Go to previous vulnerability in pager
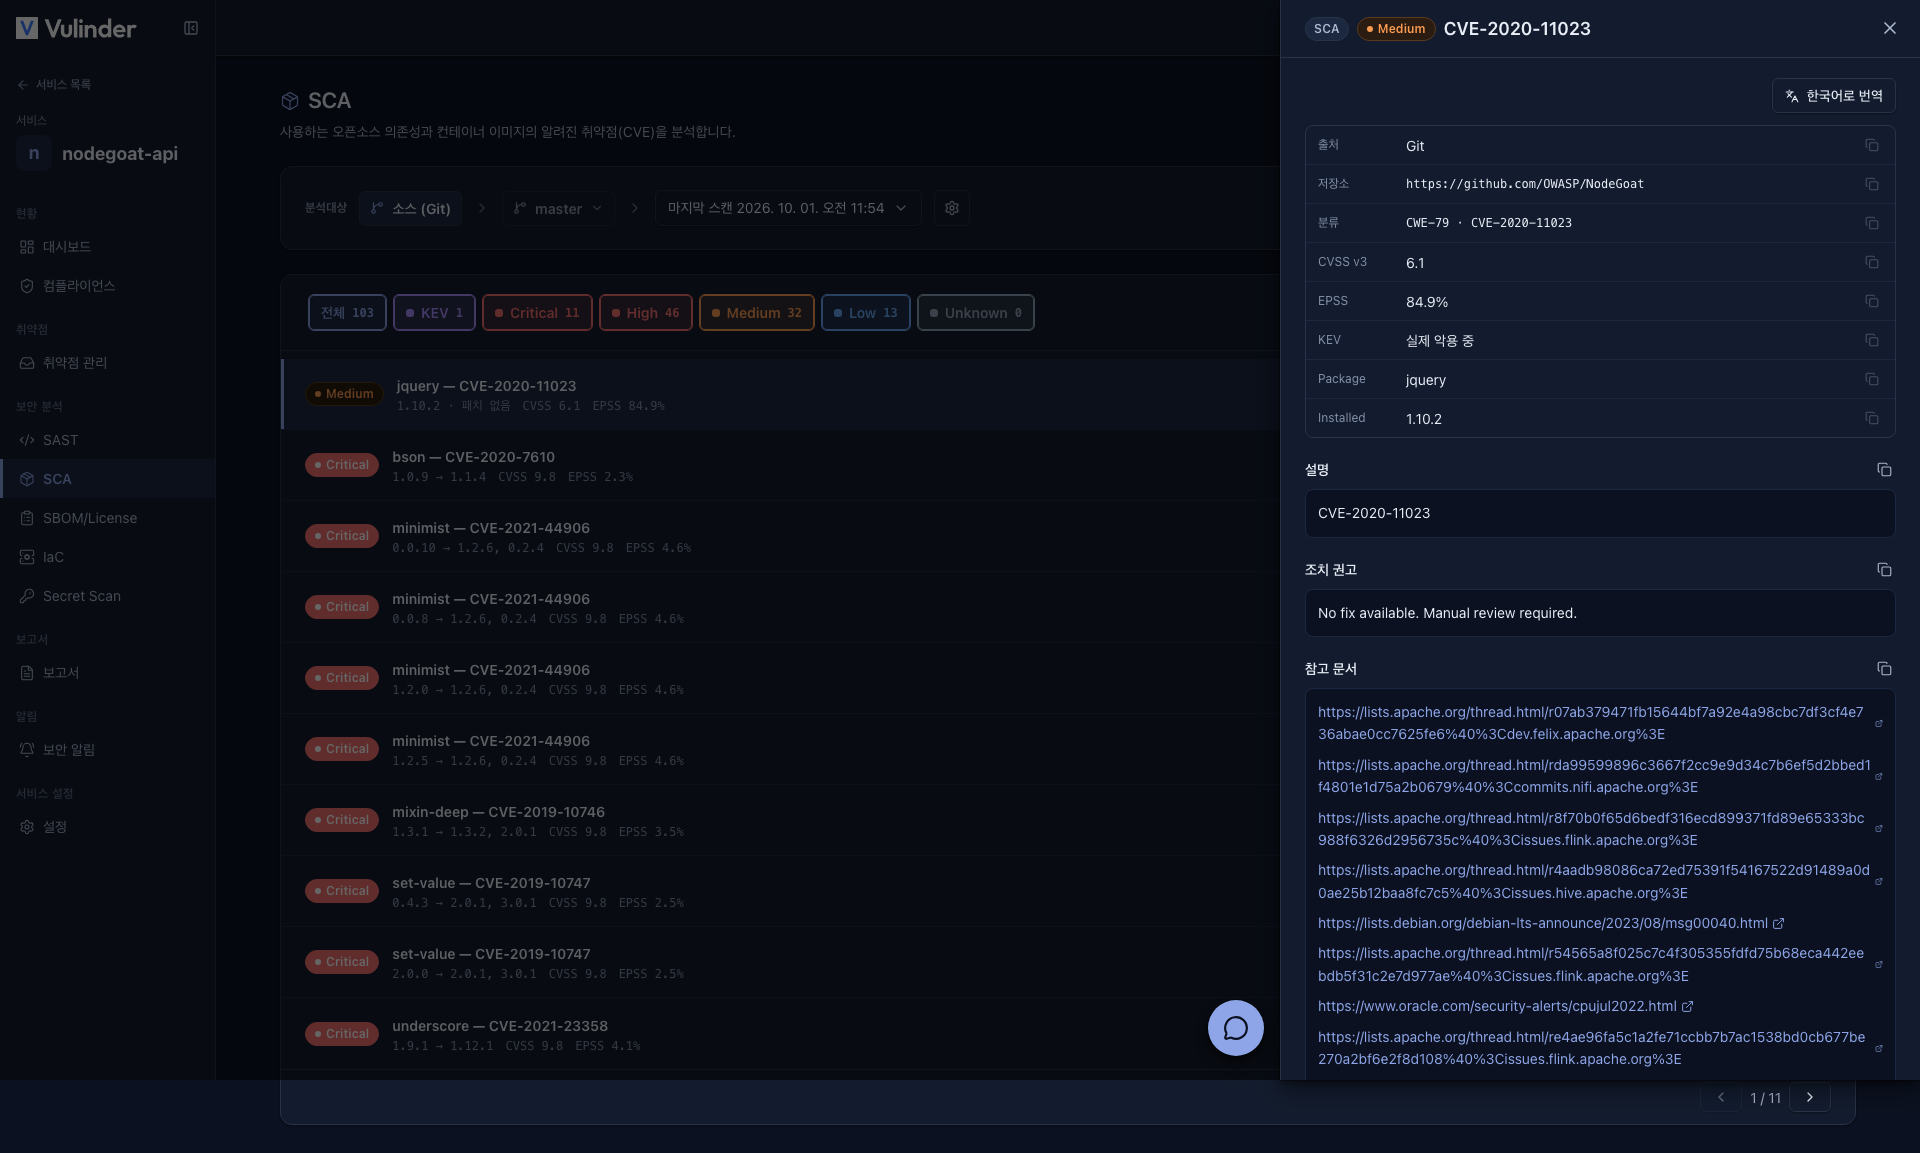The height and width of the screenshot is (1153, 1920). [x=1721, y=1097]
